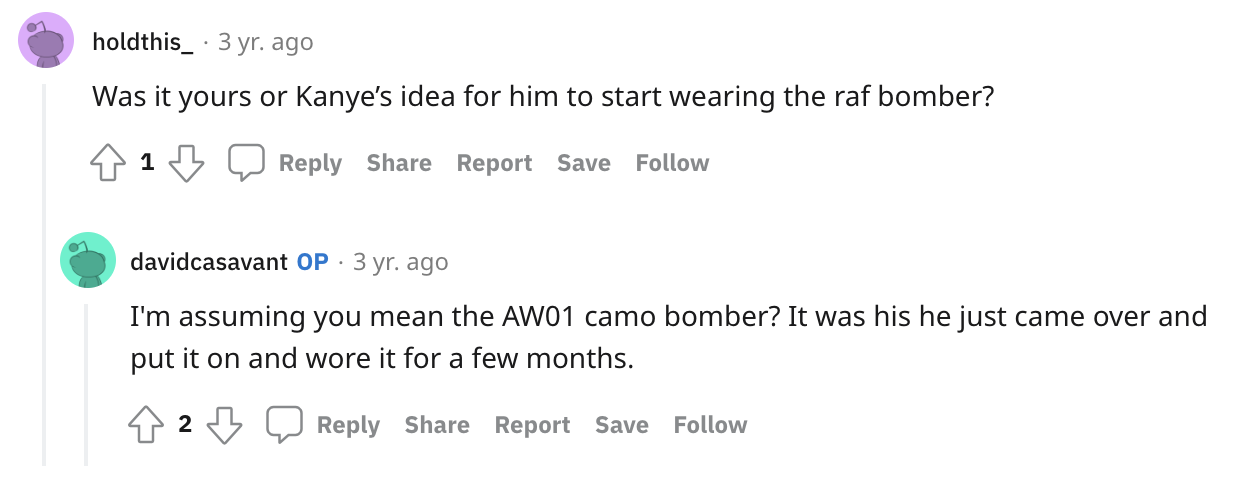The height and width of the screenshot is (490, 1254).
Task: Open holdthis_ avatar profile
Action: pos(46,41)
